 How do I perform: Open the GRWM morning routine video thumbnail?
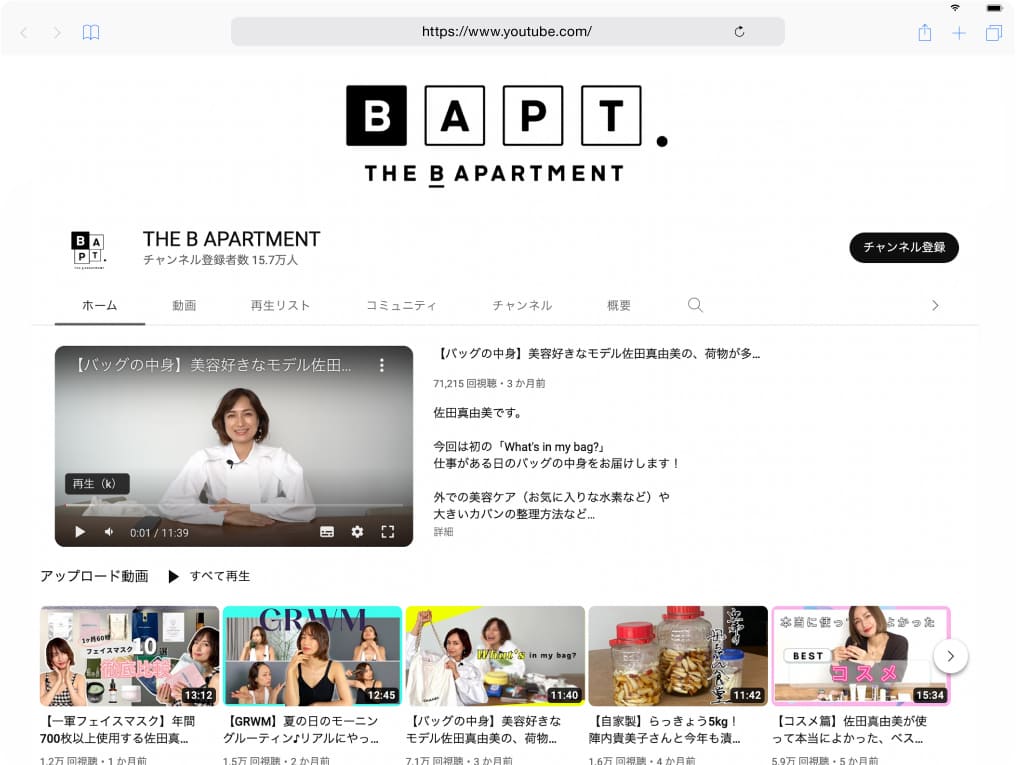[312, 657]
